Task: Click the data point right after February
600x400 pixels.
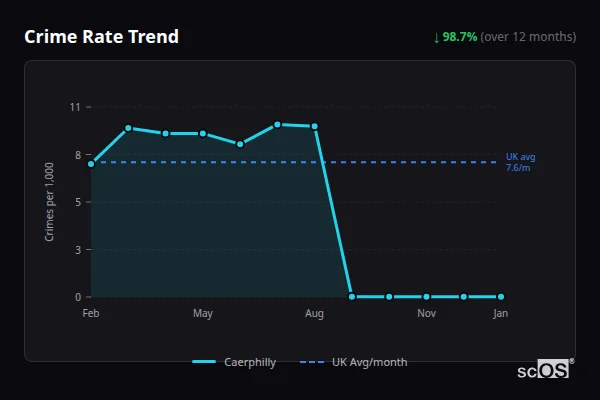Action: pyautogui.click(x=128, y=128)
